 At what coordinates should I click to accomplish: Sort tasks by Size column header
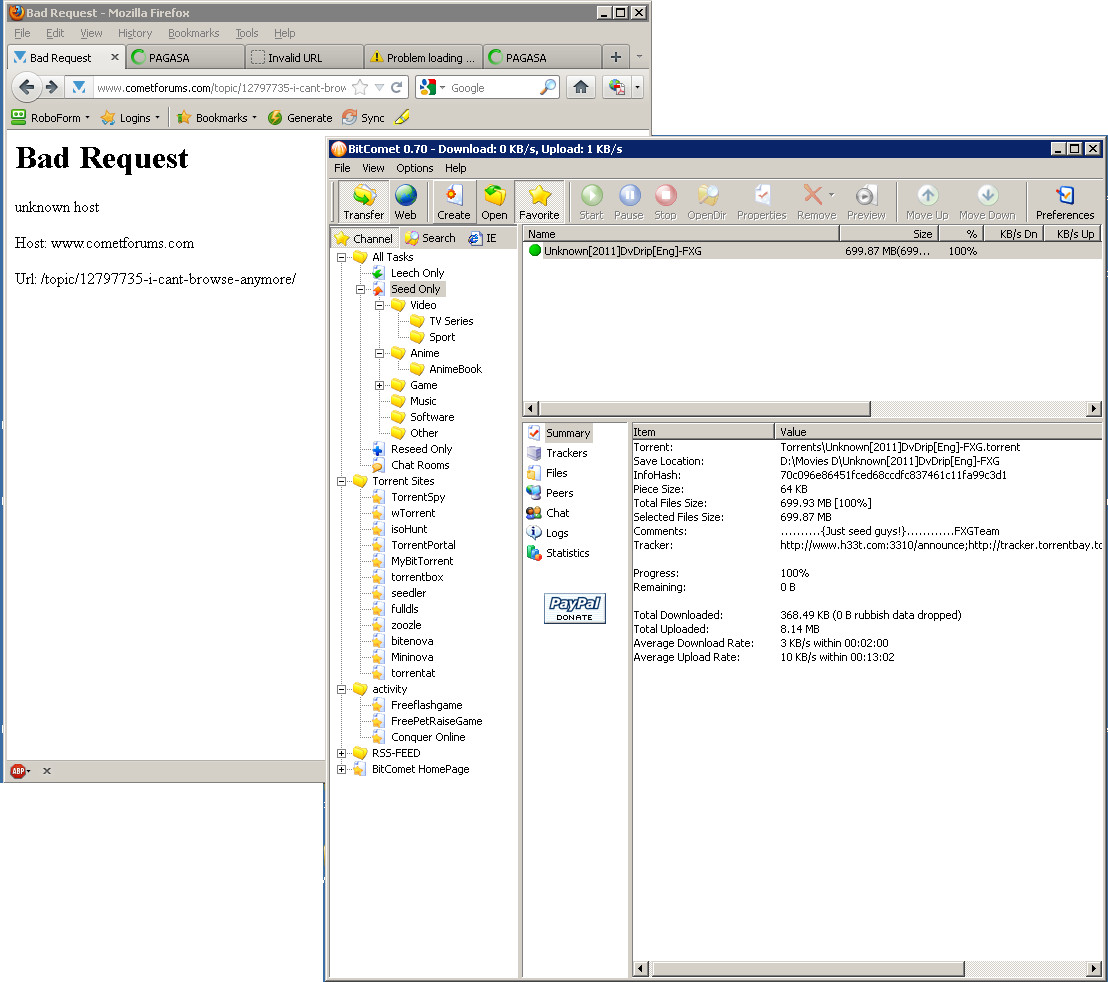889,234
